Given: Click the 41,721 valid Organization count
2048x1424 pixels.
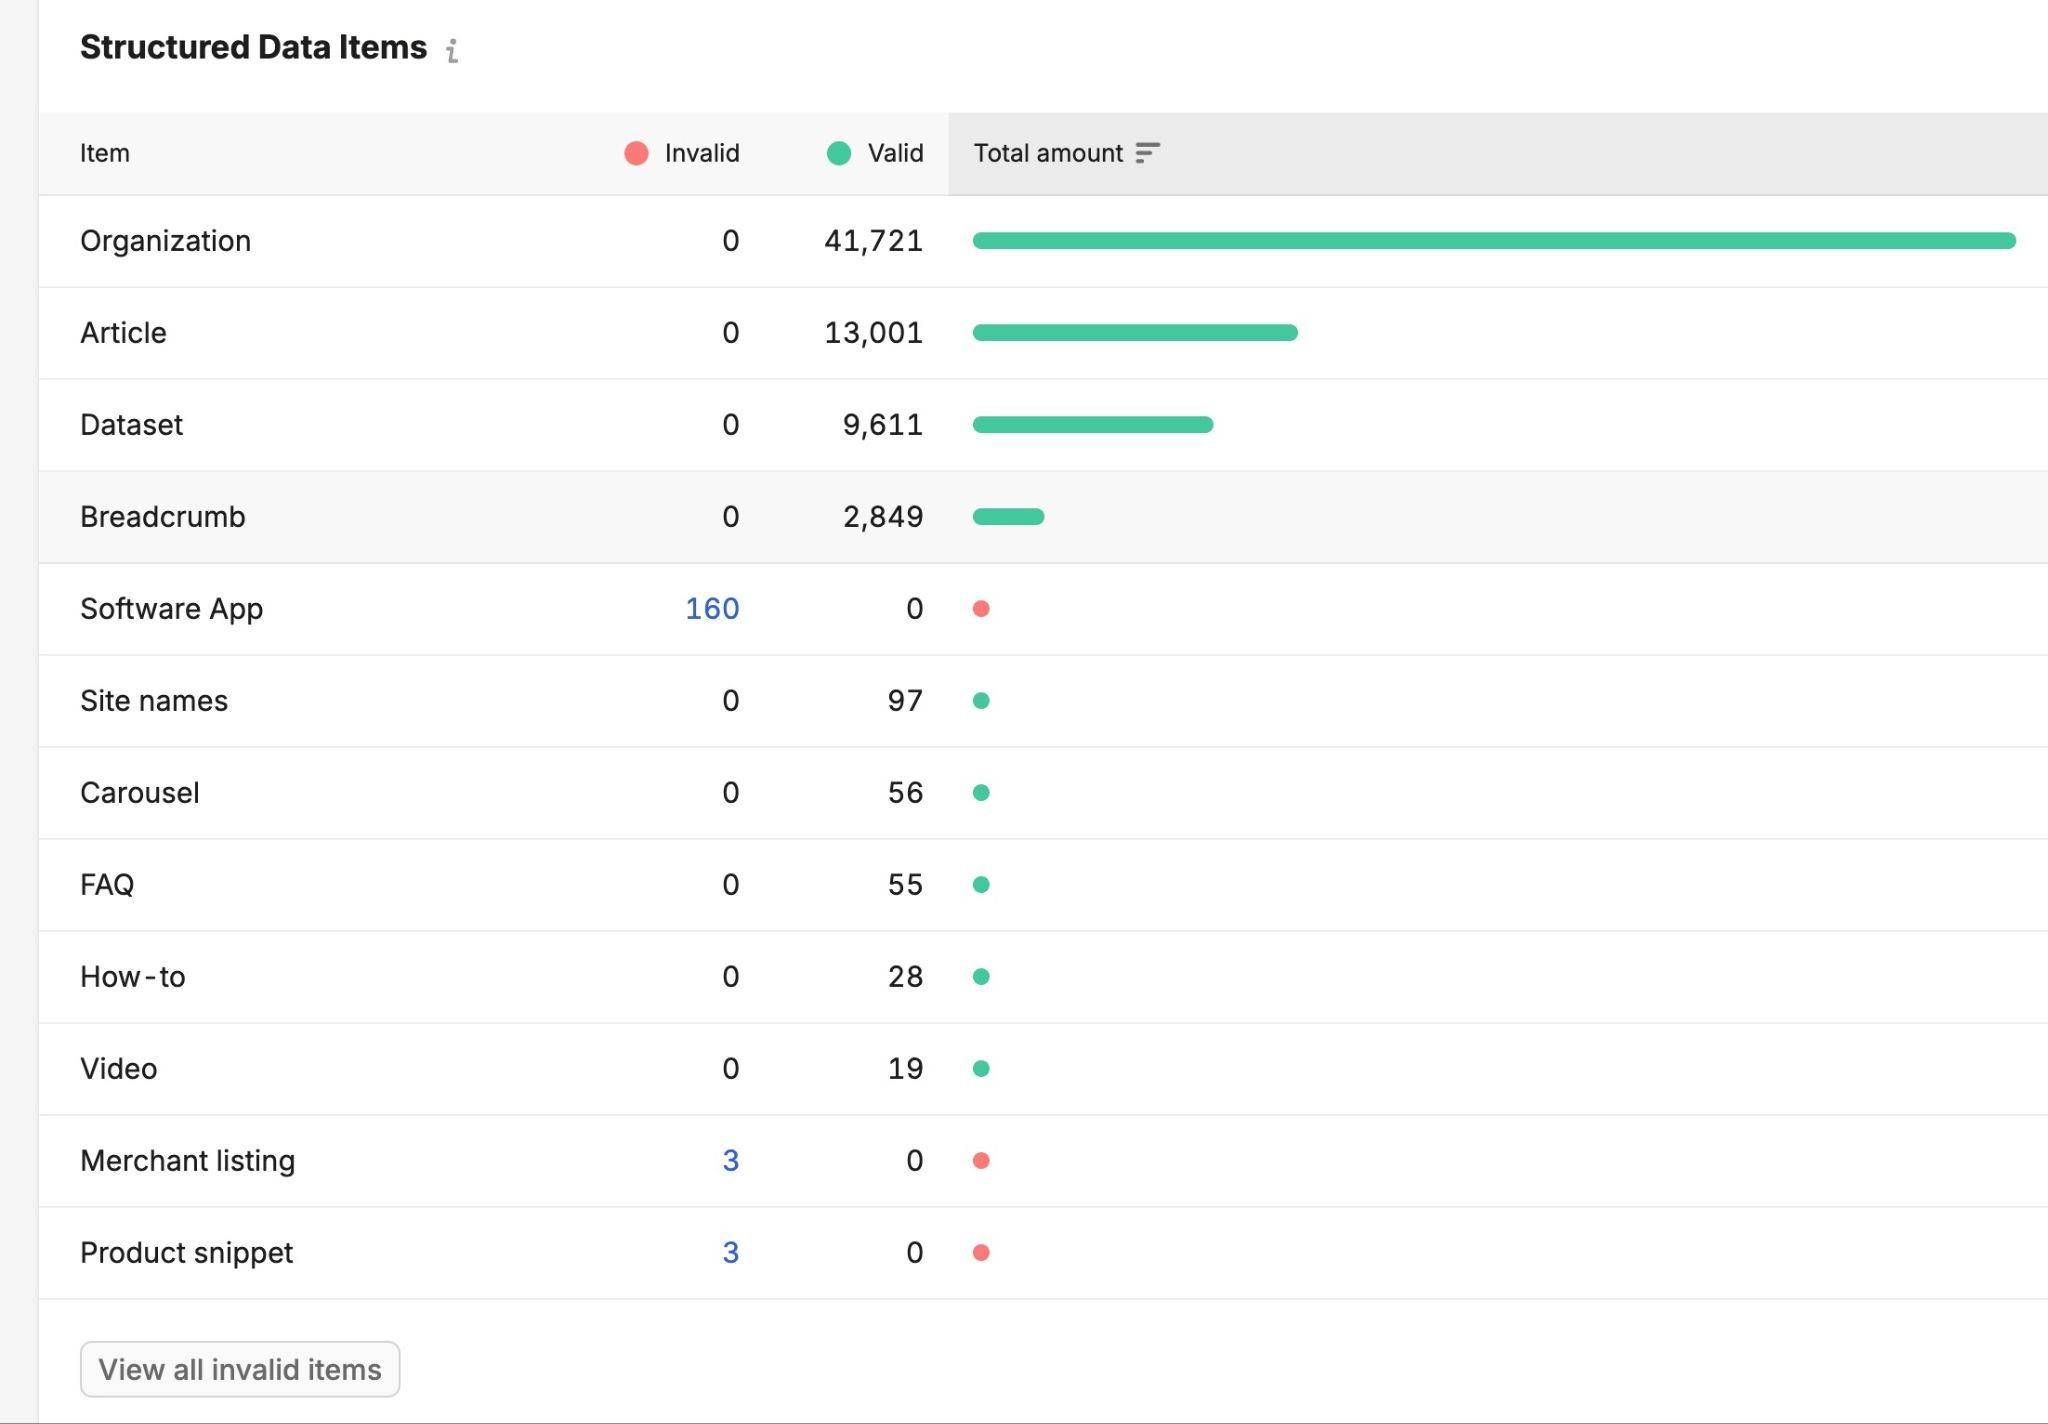Looking at the screenshot, I should point(873,241).
